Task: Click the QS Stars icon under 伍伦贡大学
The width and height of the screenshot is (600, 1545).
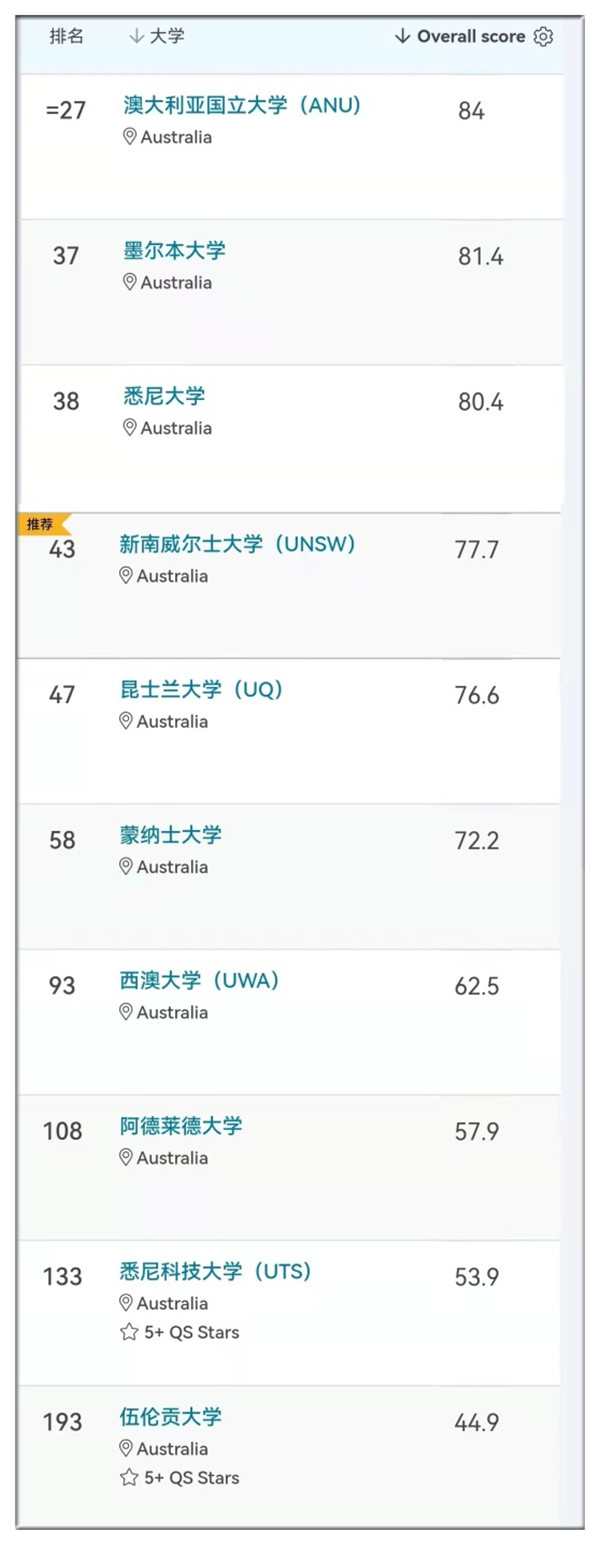Action: pyautogui.click(x=128, y=1477)
